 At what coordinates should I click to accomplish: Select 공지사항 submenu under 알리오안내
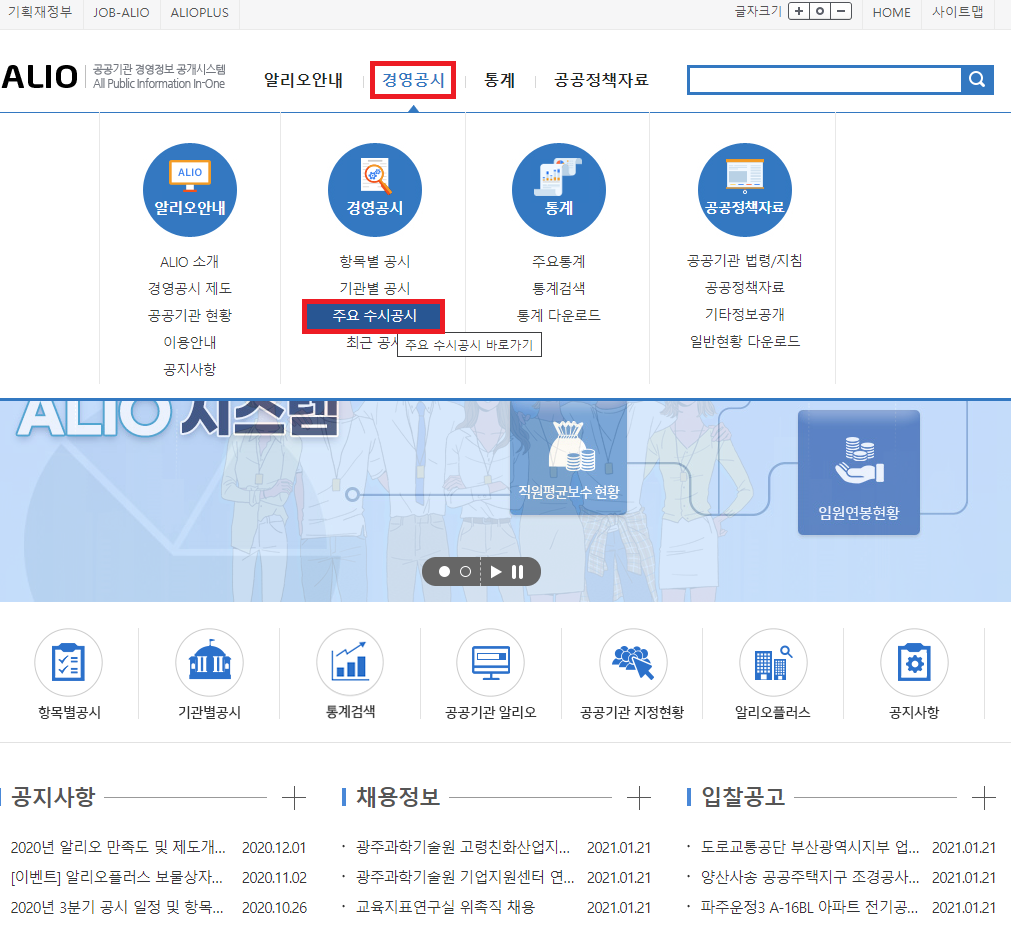189,369
